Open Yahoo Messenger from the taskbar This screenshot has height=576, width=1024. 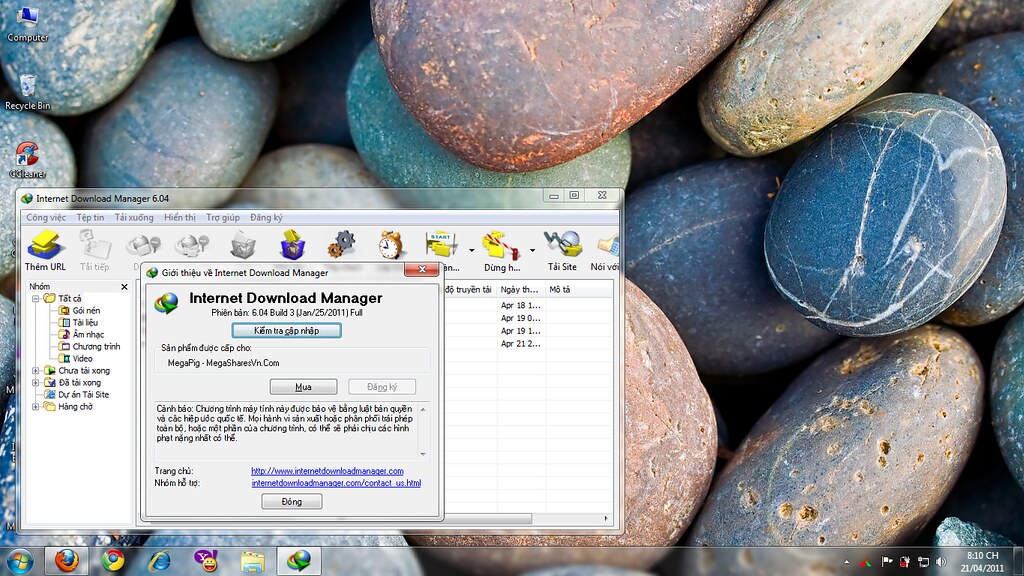(207, 560)
